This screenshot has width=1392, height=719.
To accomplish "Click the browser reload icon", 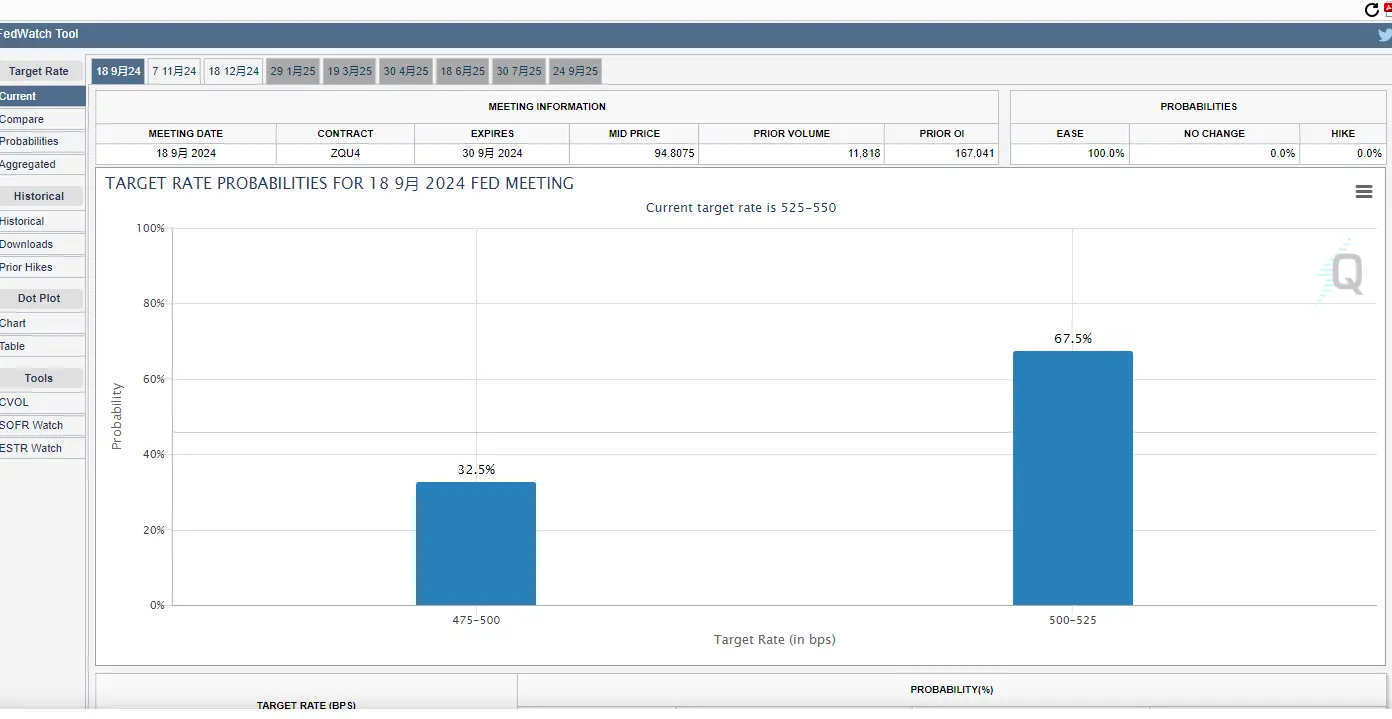I will pyautogui.click(x=1372, y=9).
